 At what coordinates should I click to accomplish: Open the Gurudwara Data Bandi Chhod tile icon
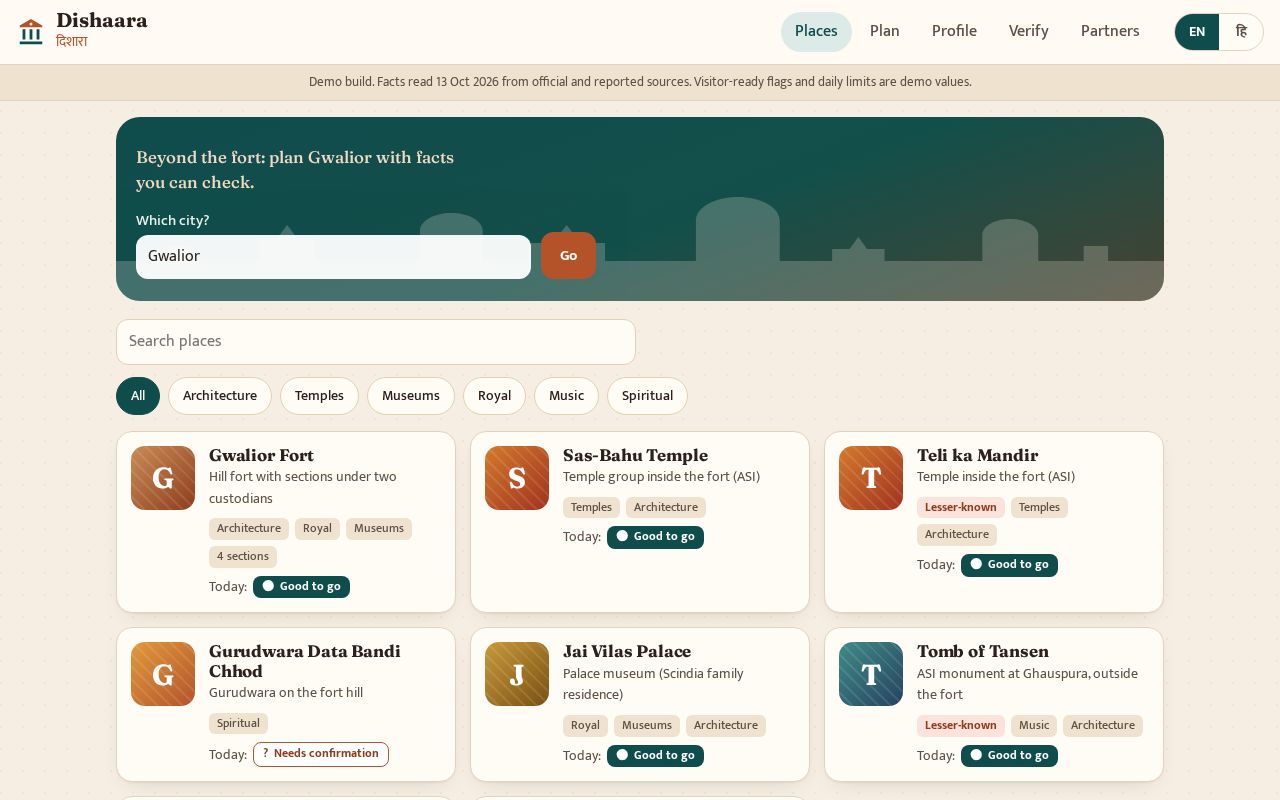[x=163, y=674]
